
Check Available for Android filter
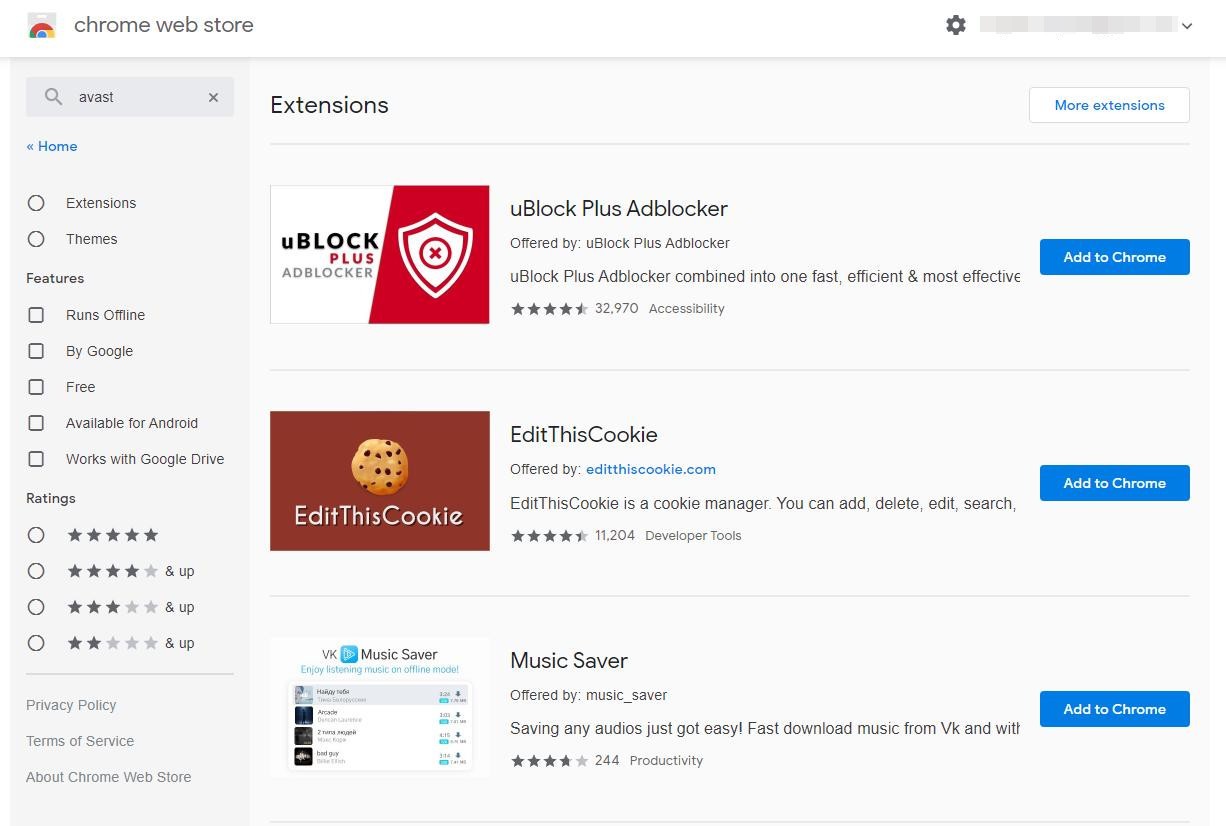(36, 423)
